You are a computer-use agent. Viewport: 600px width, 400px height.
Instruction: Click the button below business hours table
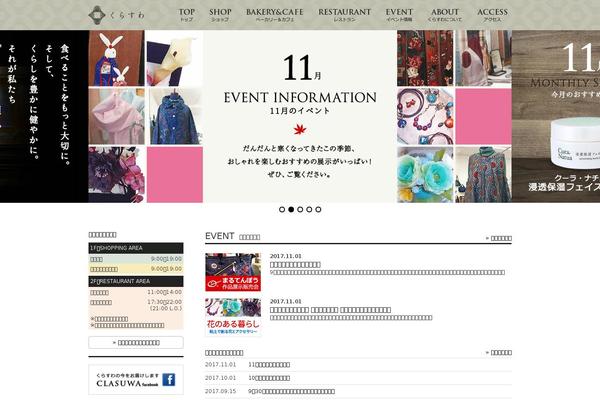(136, 343)
